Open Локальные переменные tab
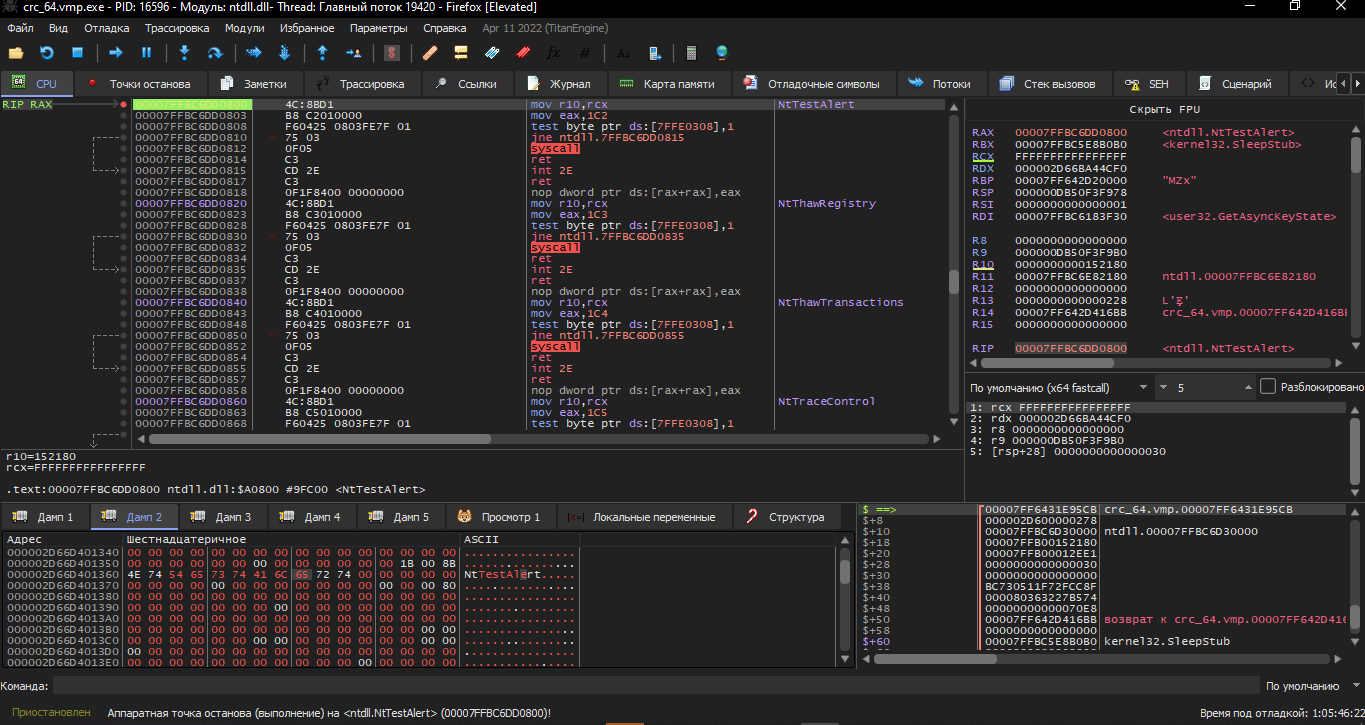The width and height of the screenshot is (1365, 725). [x=642, y=517]
